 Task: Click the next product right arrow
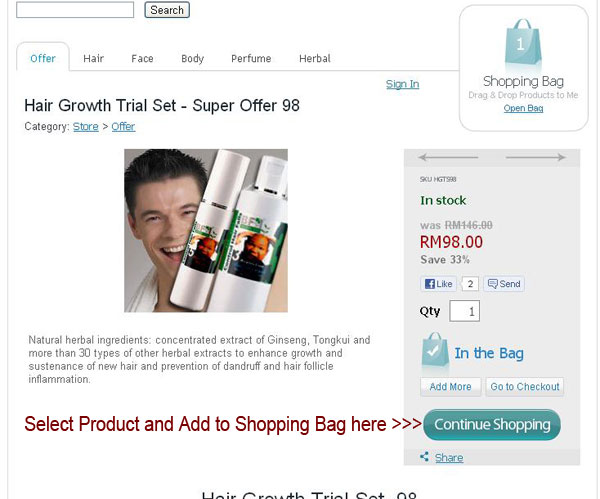(536, 157)
